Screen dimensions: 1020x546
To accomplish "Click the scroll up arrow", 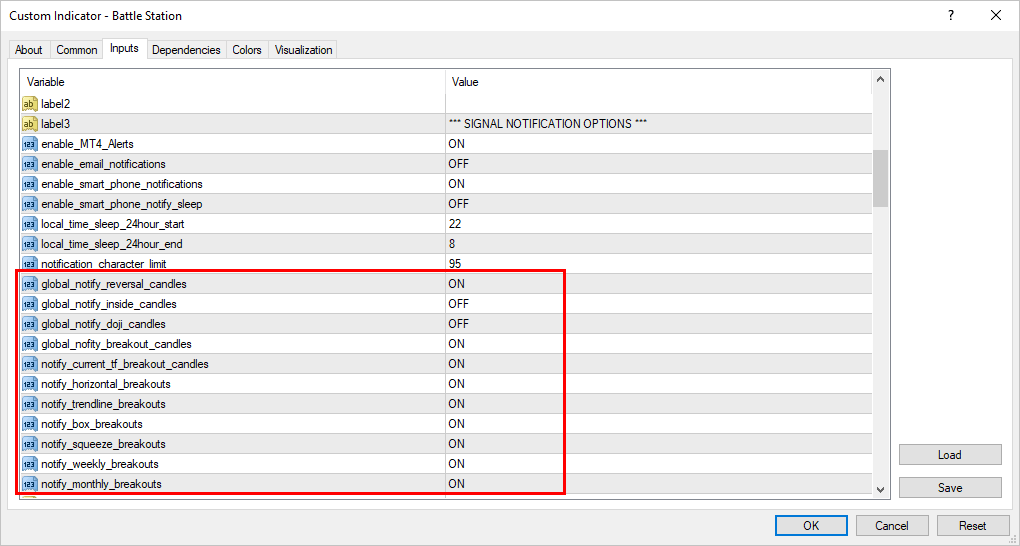I will point(881,79).
